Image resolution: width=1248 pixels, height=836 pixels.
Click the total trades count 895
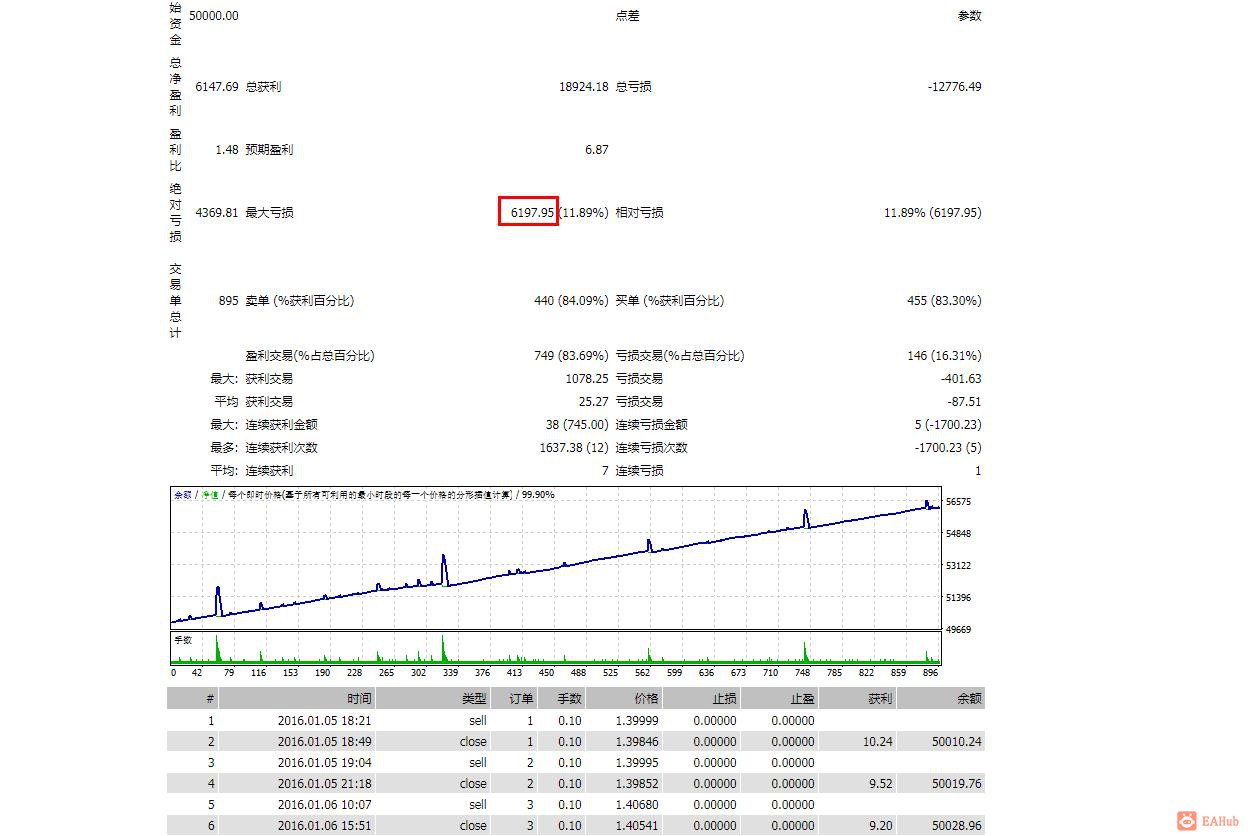(x=228, y=301)
